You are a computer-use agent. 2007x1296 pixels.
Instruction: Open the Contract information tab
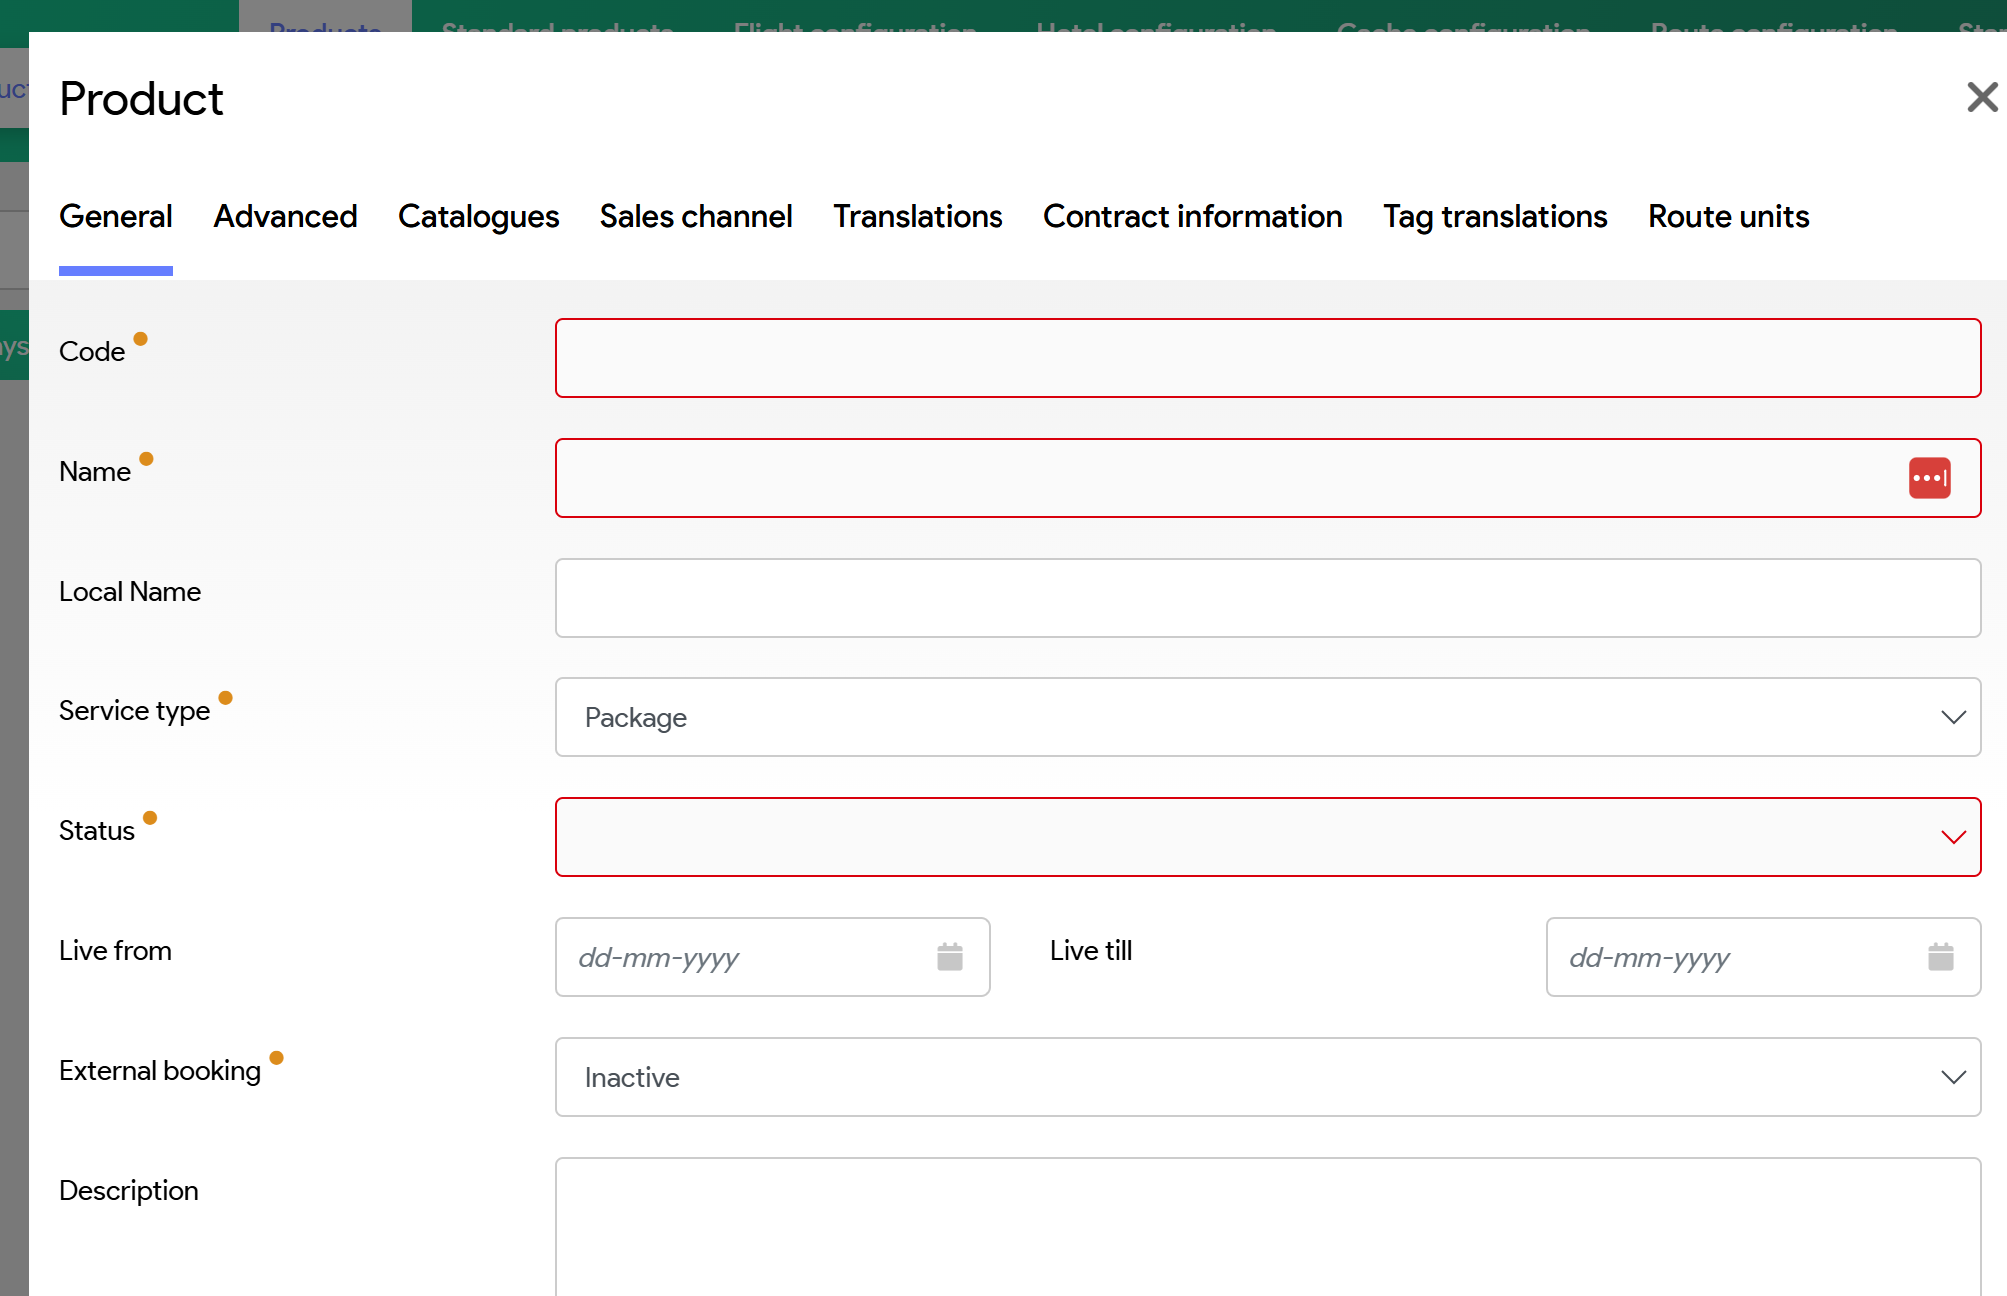coord(1192,217)
